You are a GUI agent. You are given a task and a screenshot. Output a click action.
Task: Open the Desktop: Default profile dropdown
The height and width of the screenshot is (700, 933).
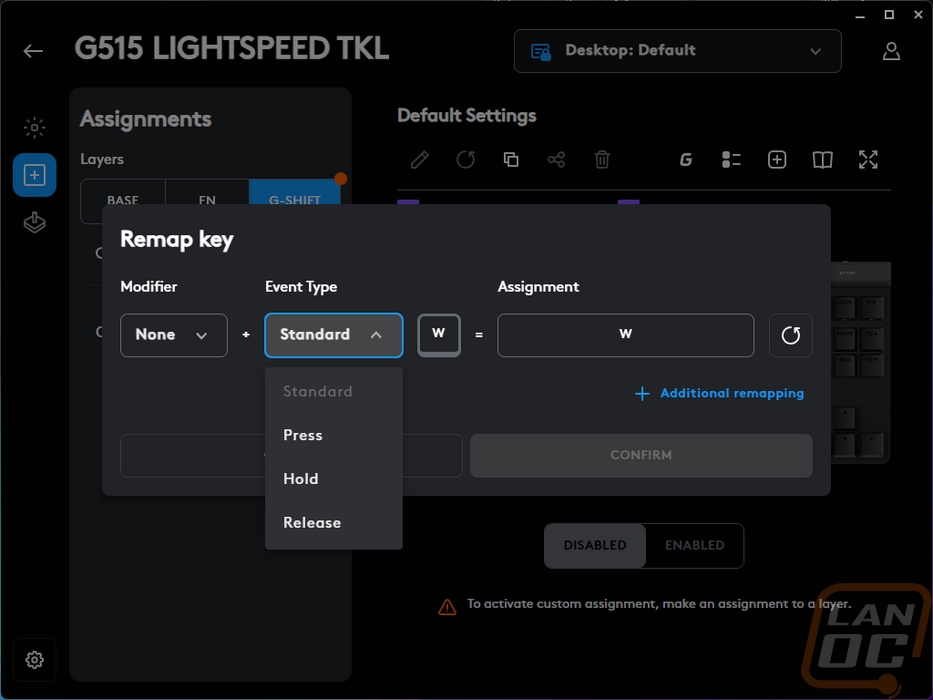click(678, 51)
